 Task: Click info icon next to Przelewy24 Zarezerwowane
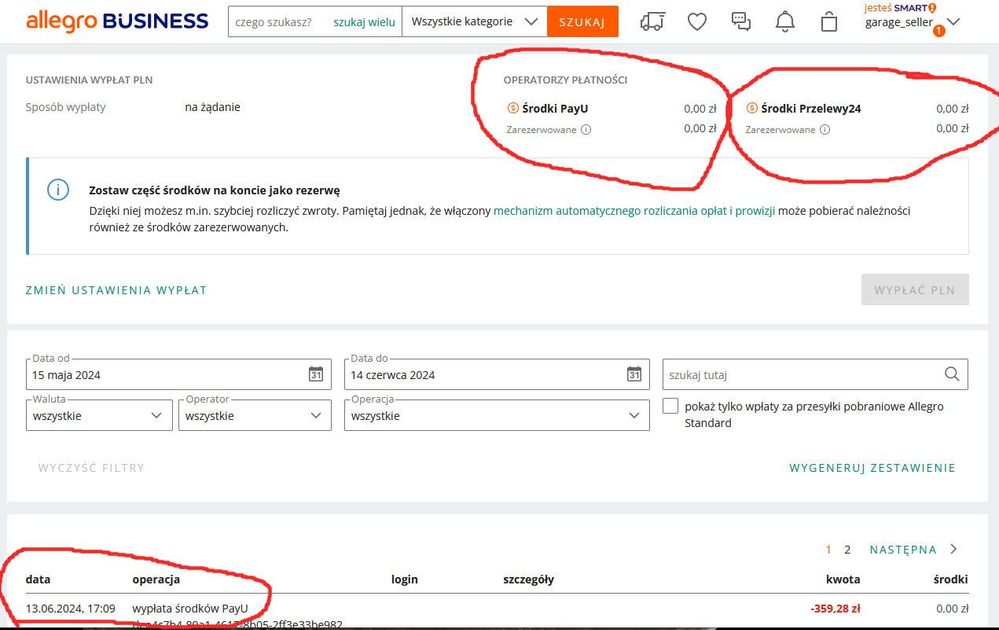point(825,129)
